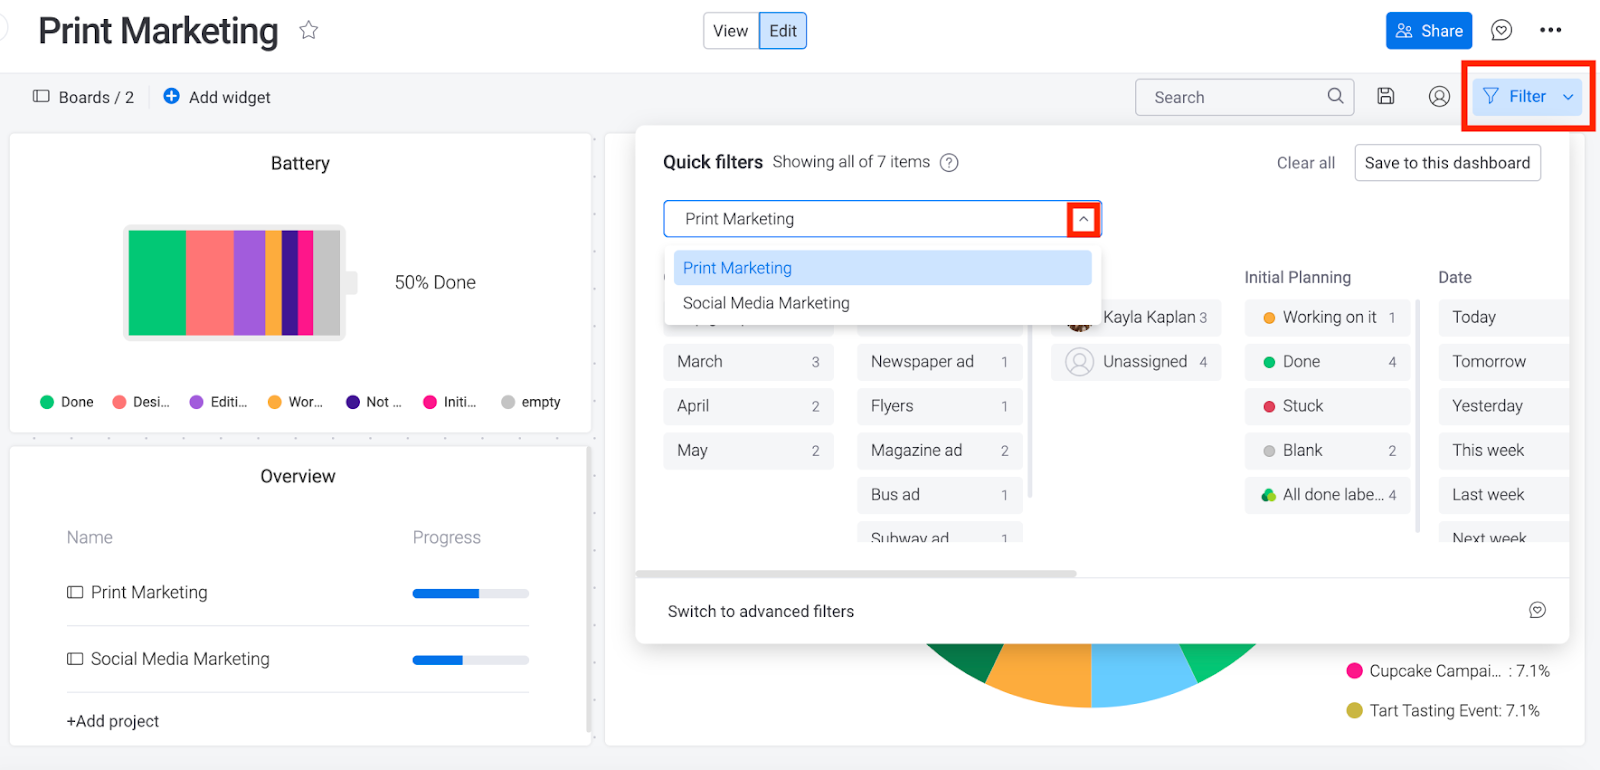The width and height of the screenshot is (1600, 770).
Task: Click the Share button
Action: [x=1429, y=31]
